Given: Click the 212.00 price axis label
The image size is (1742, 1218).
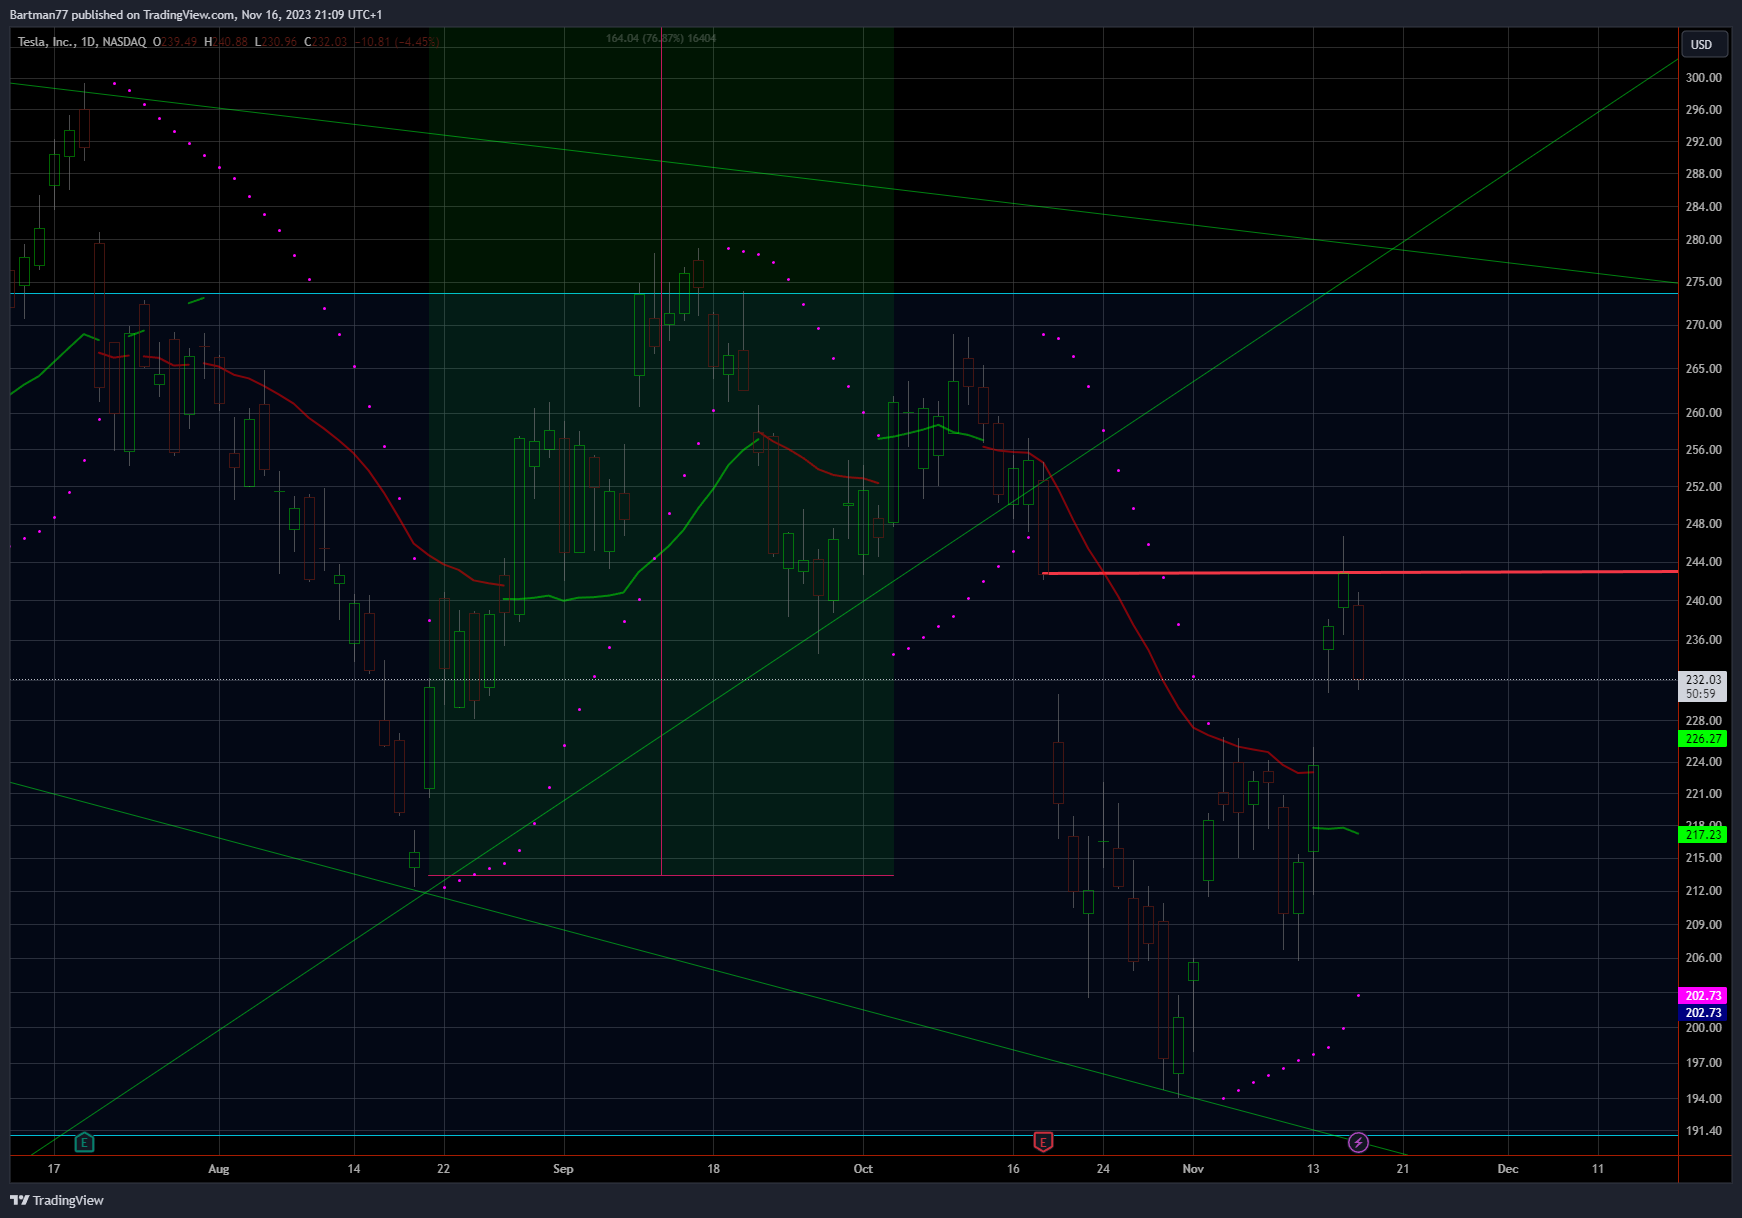Looking at the screenshot, I should pyautogui.click(x=1703, y=891).
